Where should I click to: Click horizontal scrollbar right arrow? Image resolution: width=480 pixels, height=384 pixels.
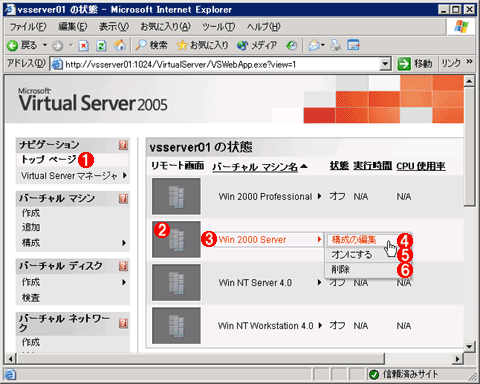(457, 359)
